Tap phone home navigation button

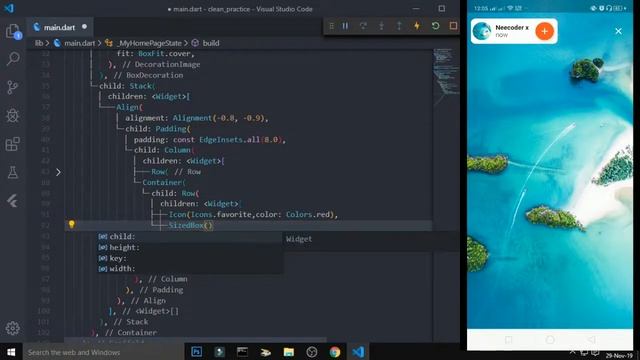[x=550, y=340]
